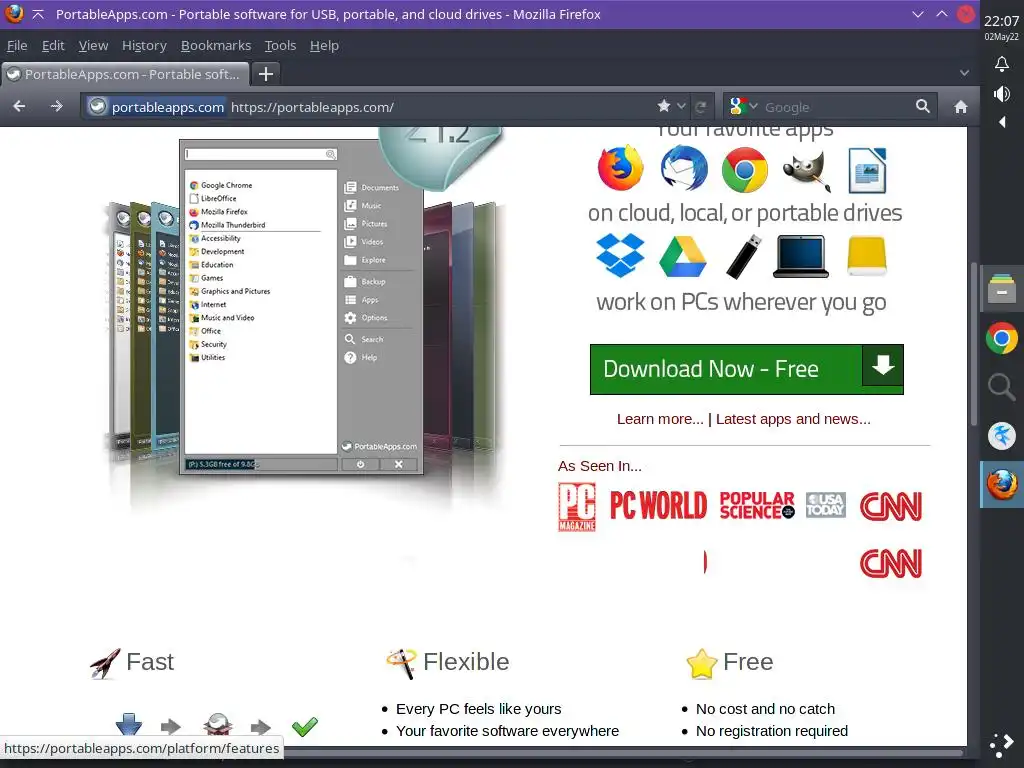Click the Thunderbird mail icon
The width and height of the screenshot is (1024, 768).
(684, 168)
